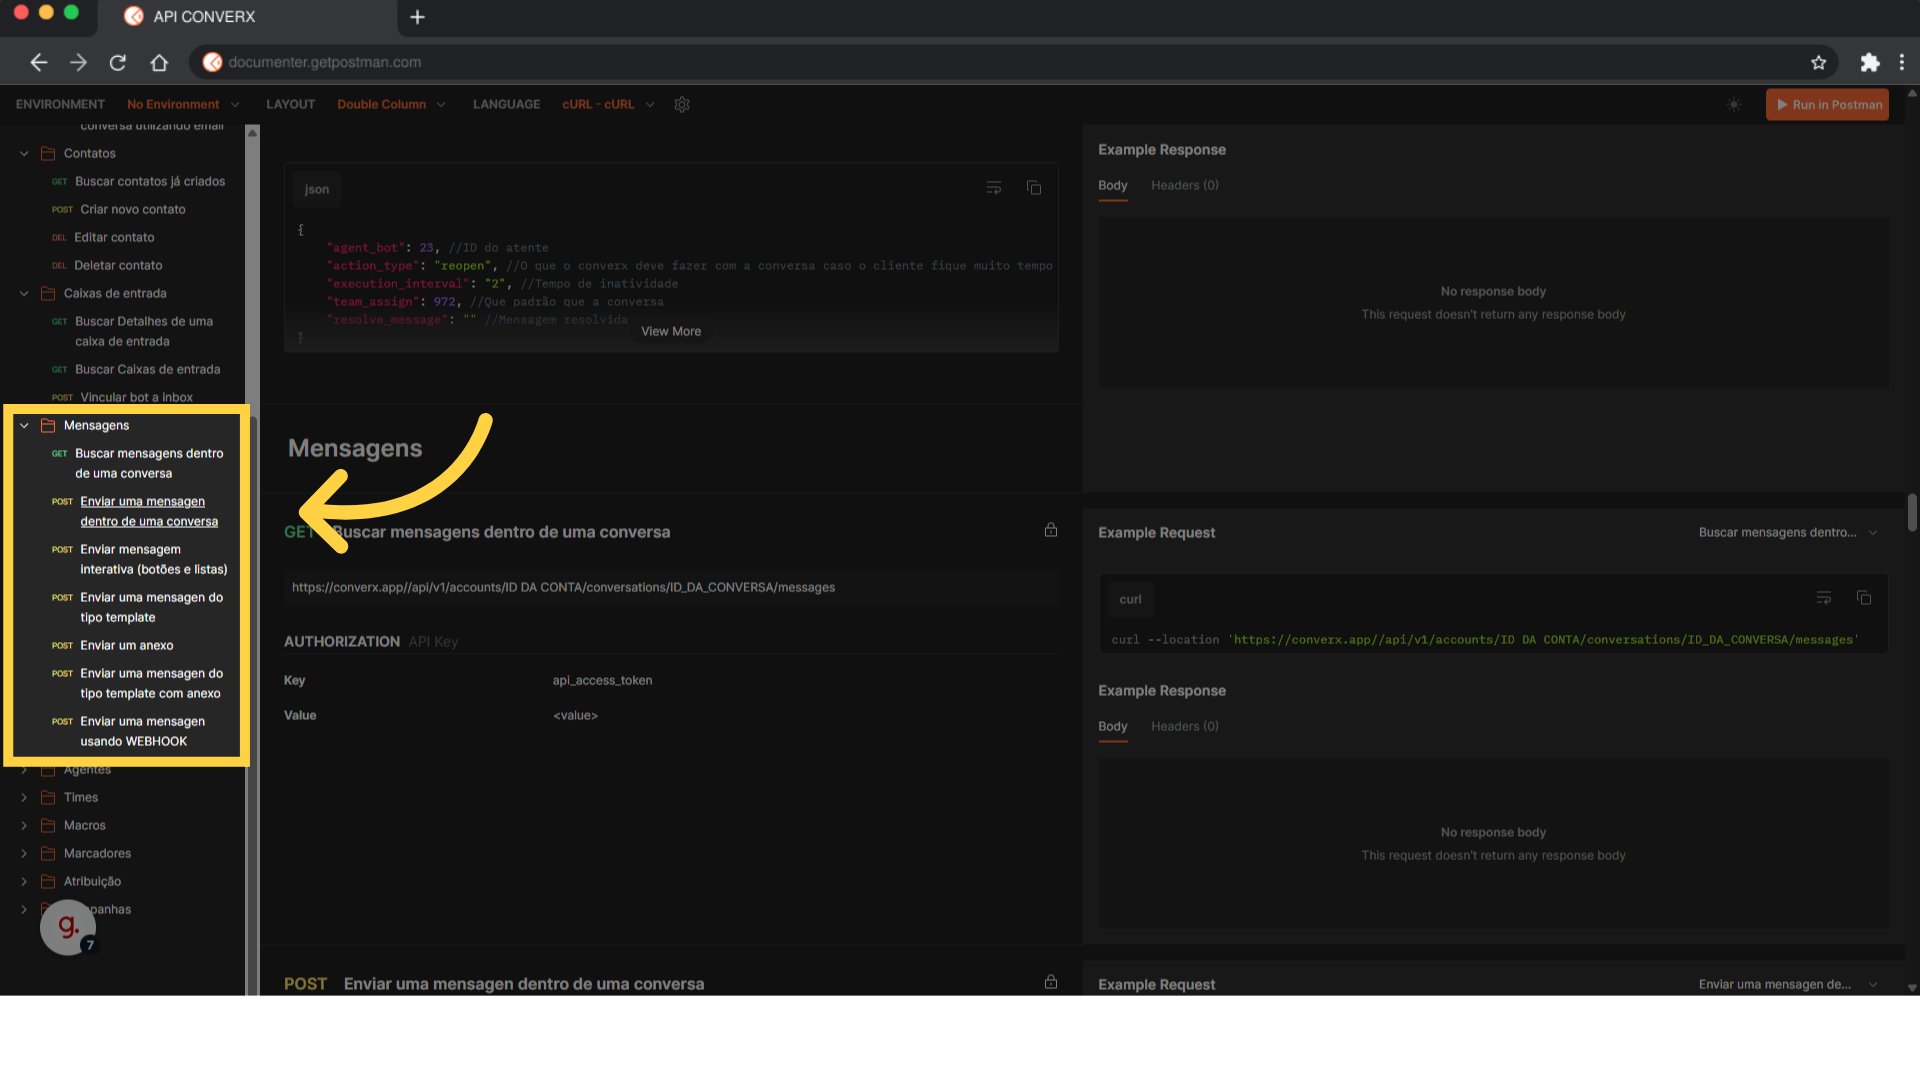Click the Run in Postman button
This screenshot has width=1920, height=1080.
point(1827,104)
